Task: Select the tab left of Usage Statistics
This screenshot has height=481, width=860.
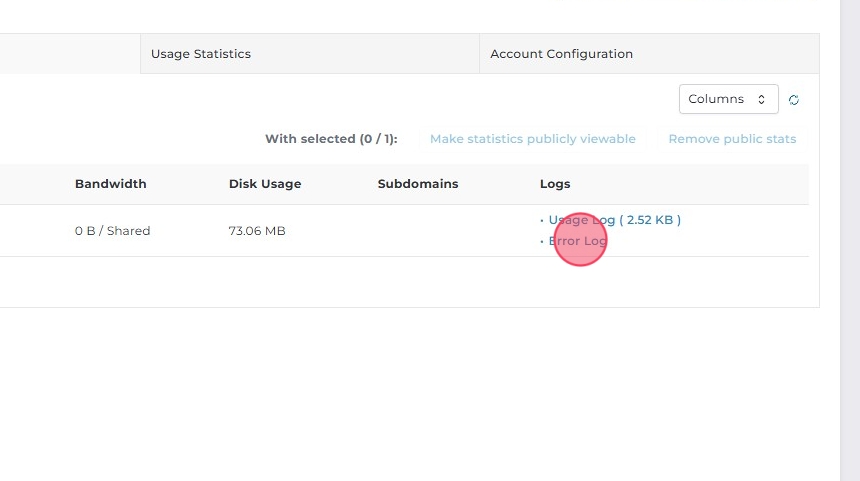Action: point(70,54)
